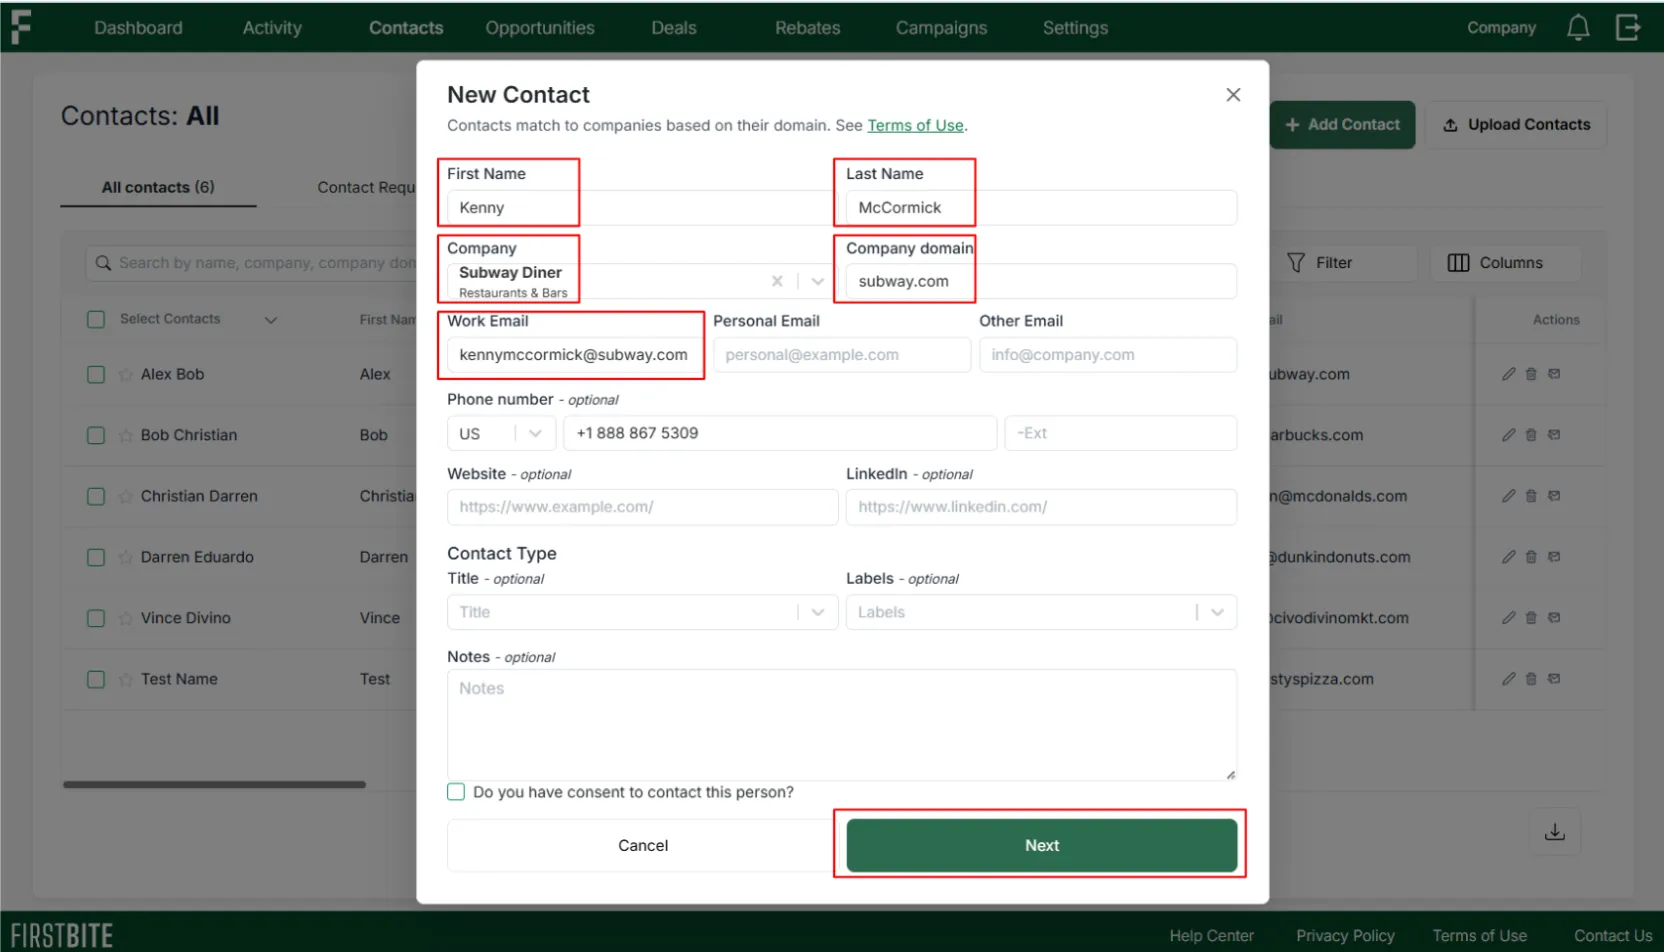Image resolution: width=1664 pixels, height=952 pixels.
Task: Open the Campaigns menu
Action: click(x=941, y=28)
